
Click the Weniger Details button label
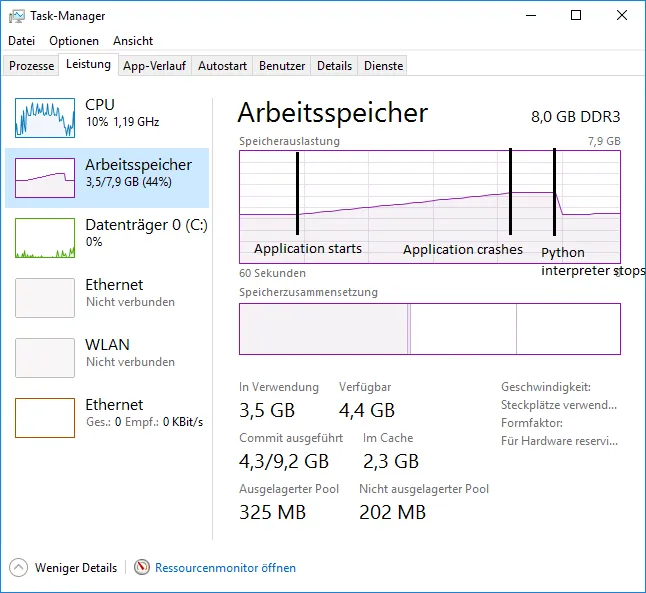pos(76,567)
